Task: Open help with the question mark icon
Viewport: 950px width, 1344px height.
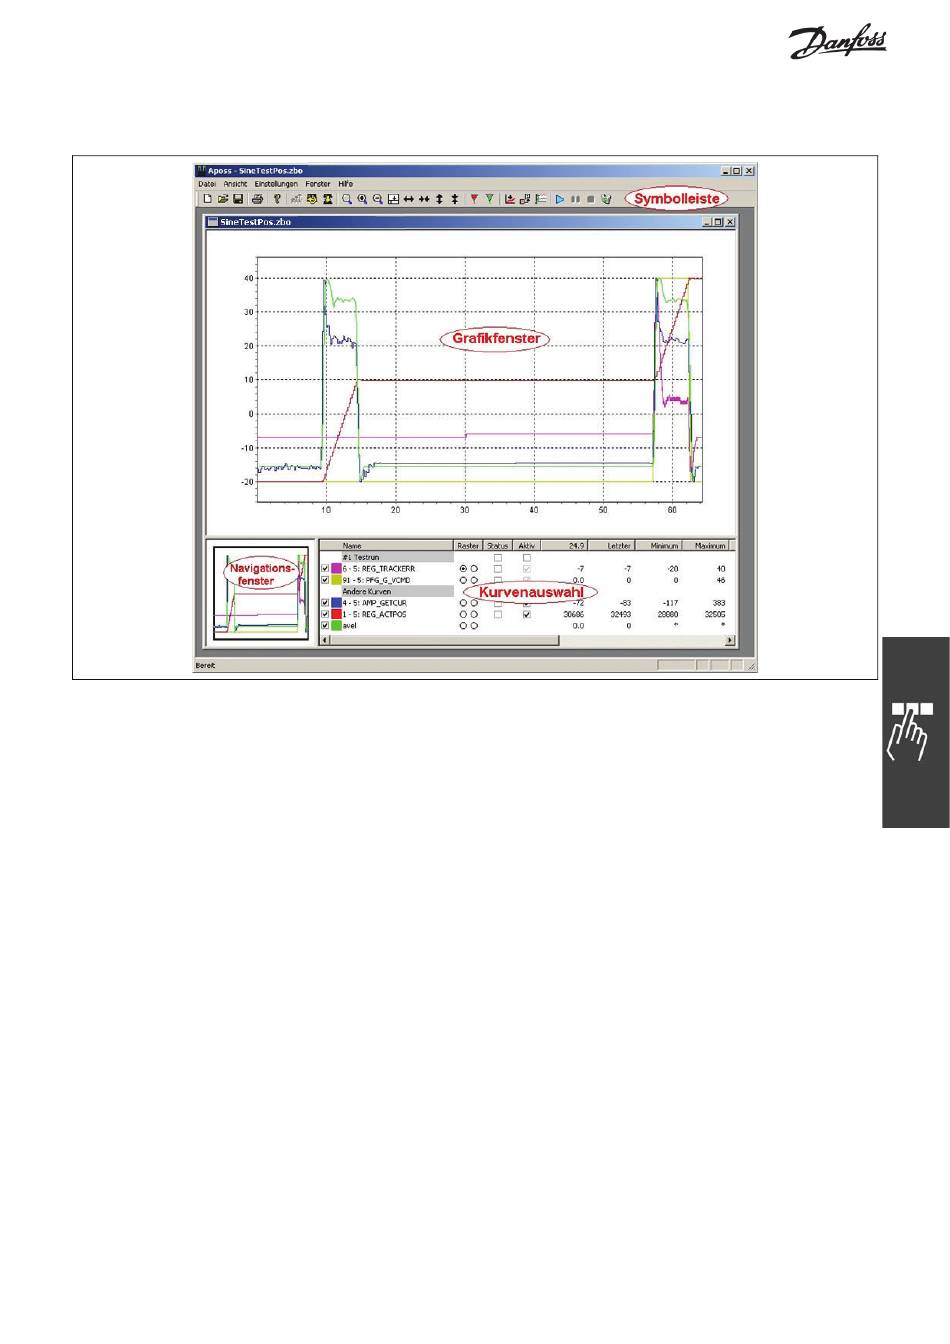Action: click(277, 199)
